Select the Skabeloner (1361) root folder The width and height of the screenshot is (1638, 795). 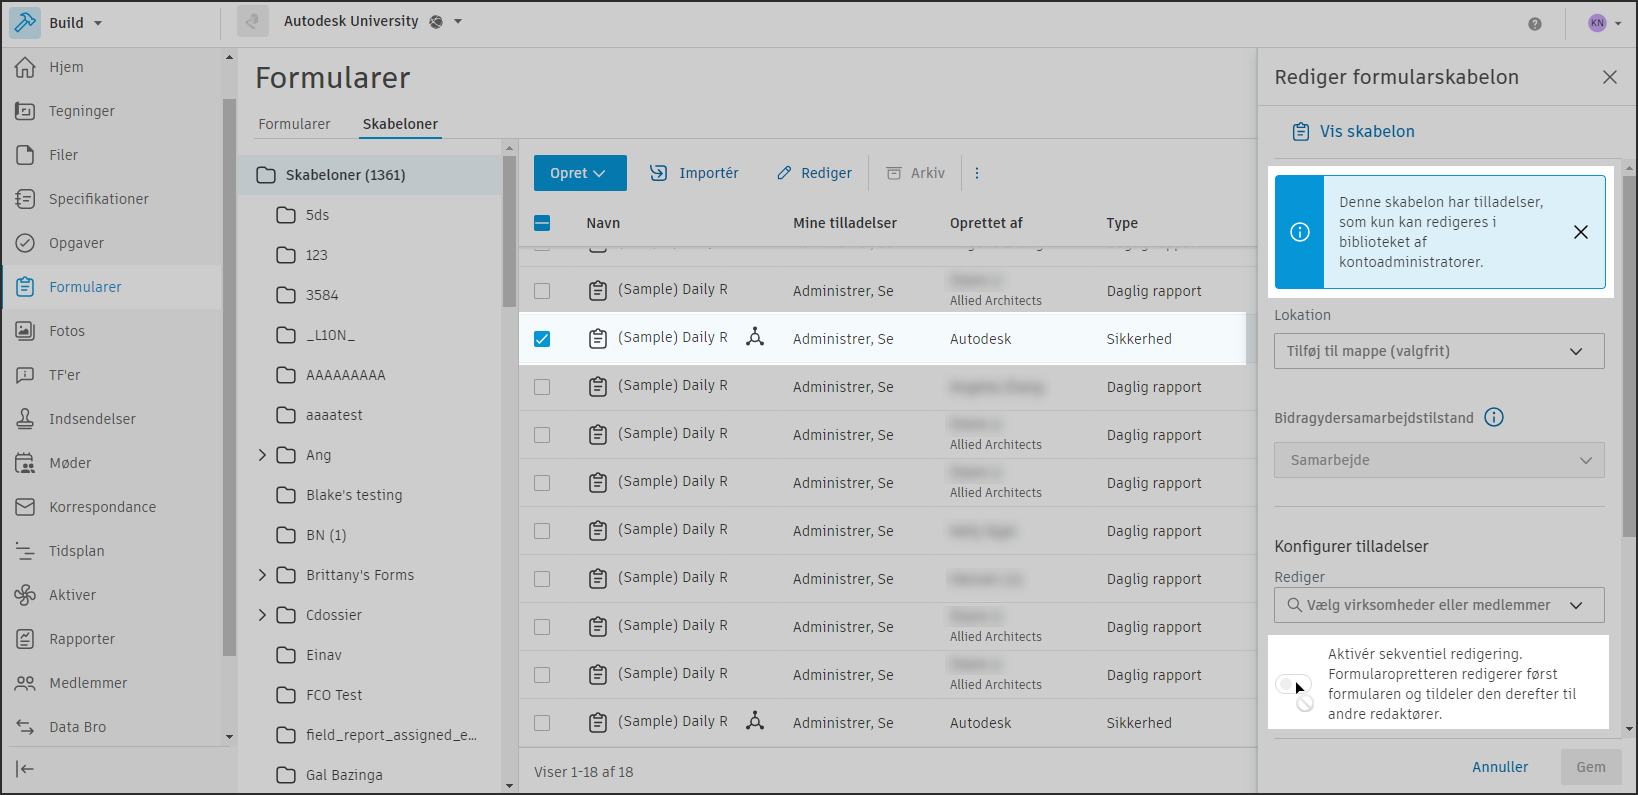point(370,175)
